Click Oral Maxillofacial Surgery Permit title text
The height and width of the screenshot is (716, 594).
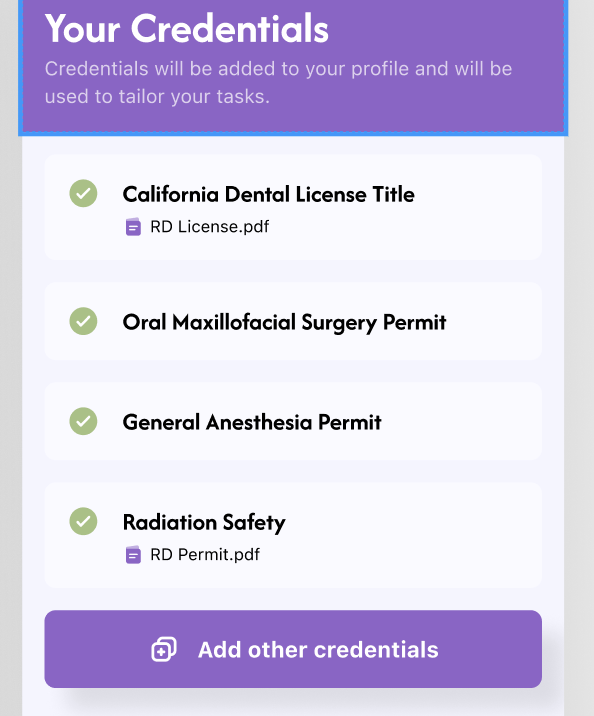click(x=284, y=322)
